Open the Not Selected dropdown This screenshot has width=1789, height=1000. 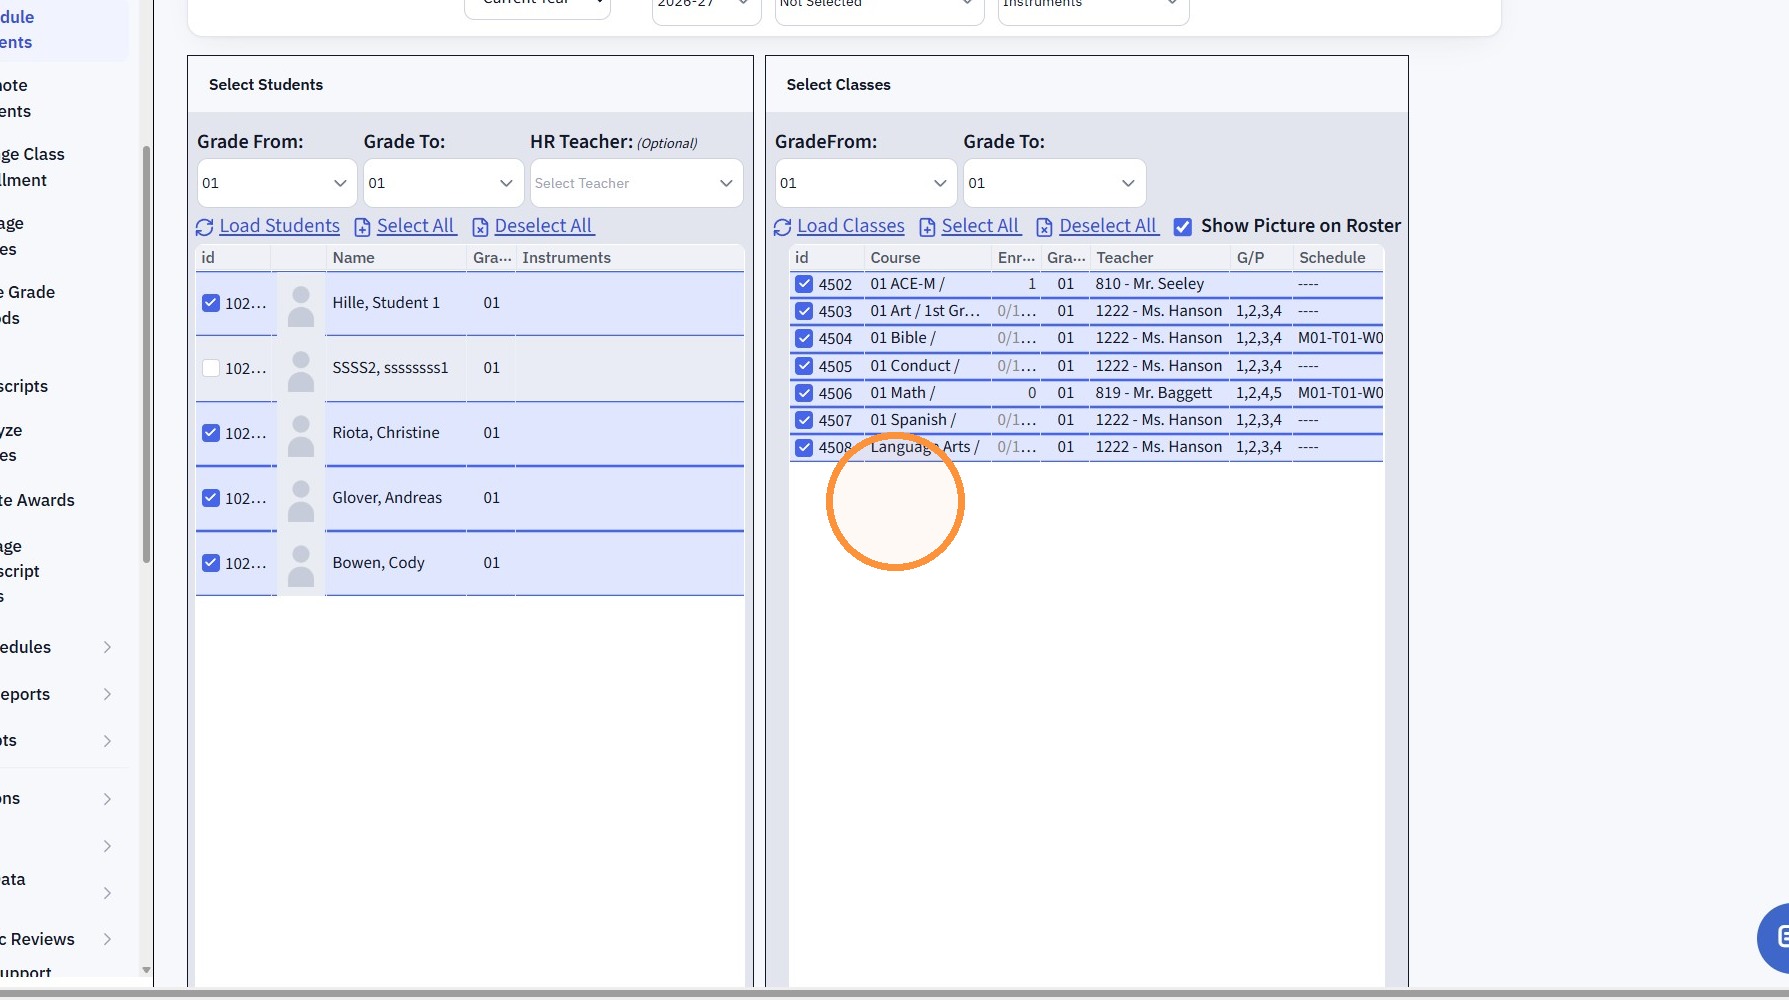(x=879, y=6)
